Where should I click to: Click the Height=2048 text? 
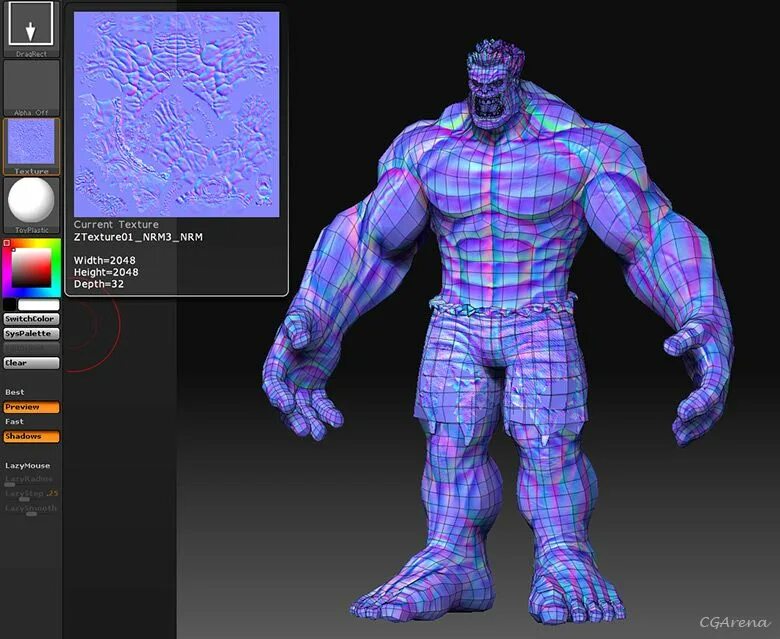tap(106, 272)
